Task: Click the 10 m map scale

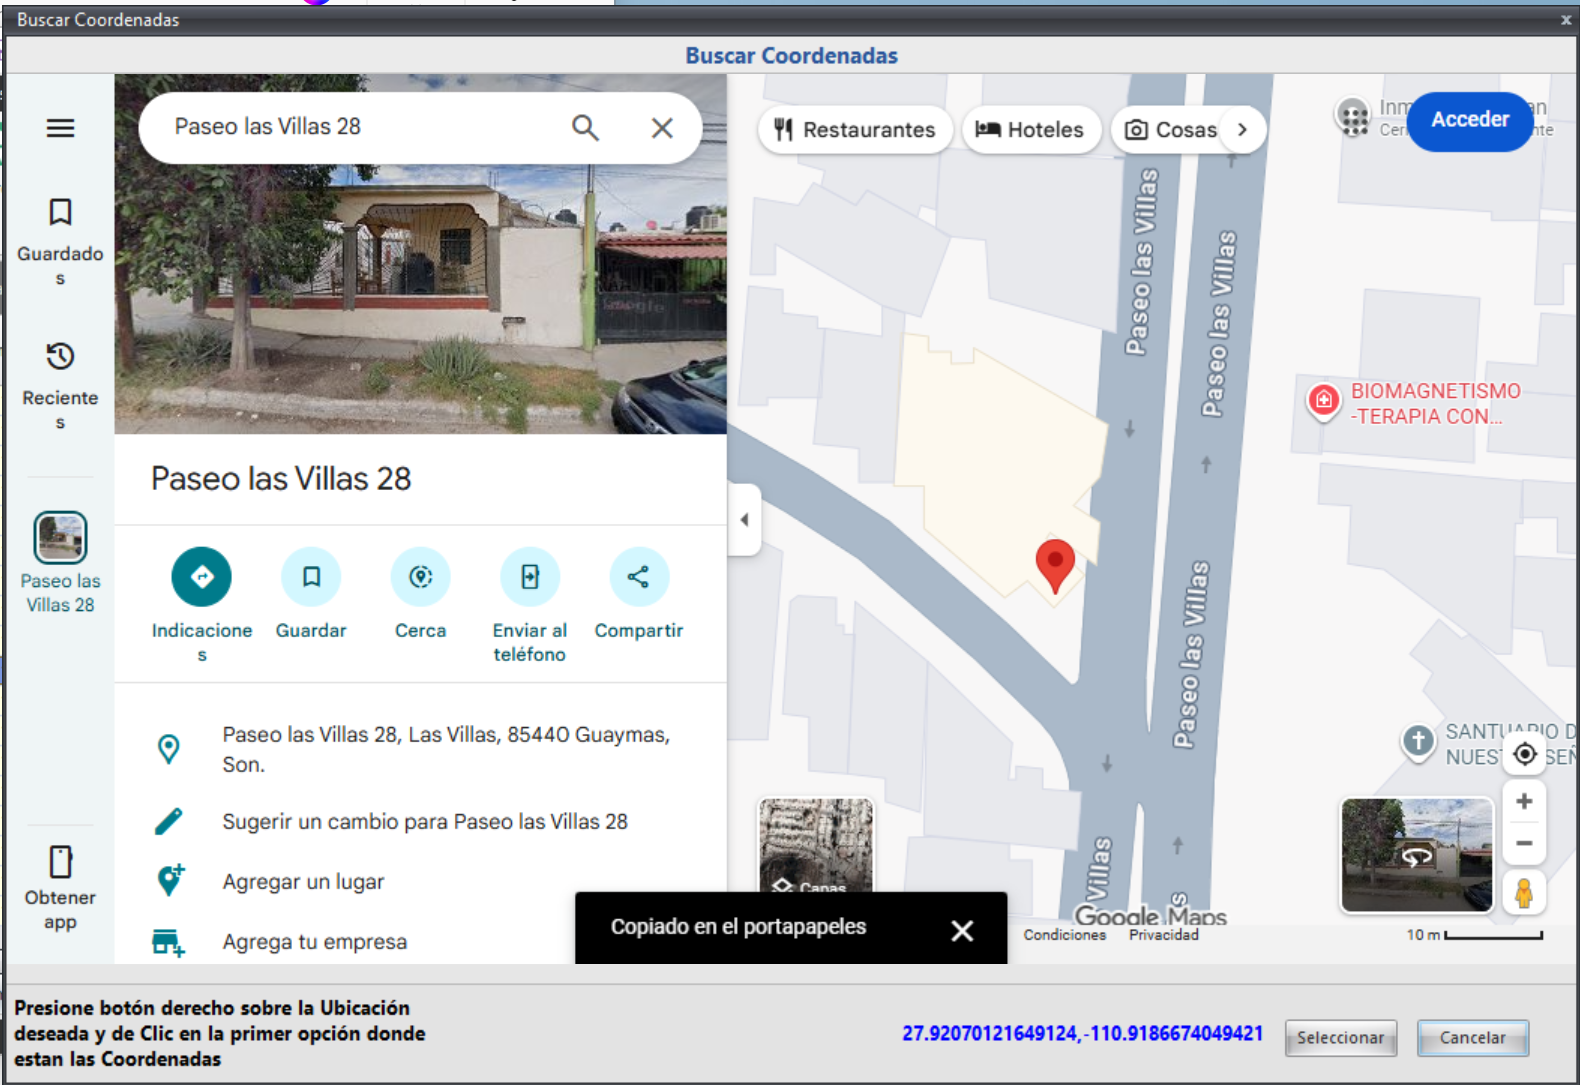Action: point(1474,935)
